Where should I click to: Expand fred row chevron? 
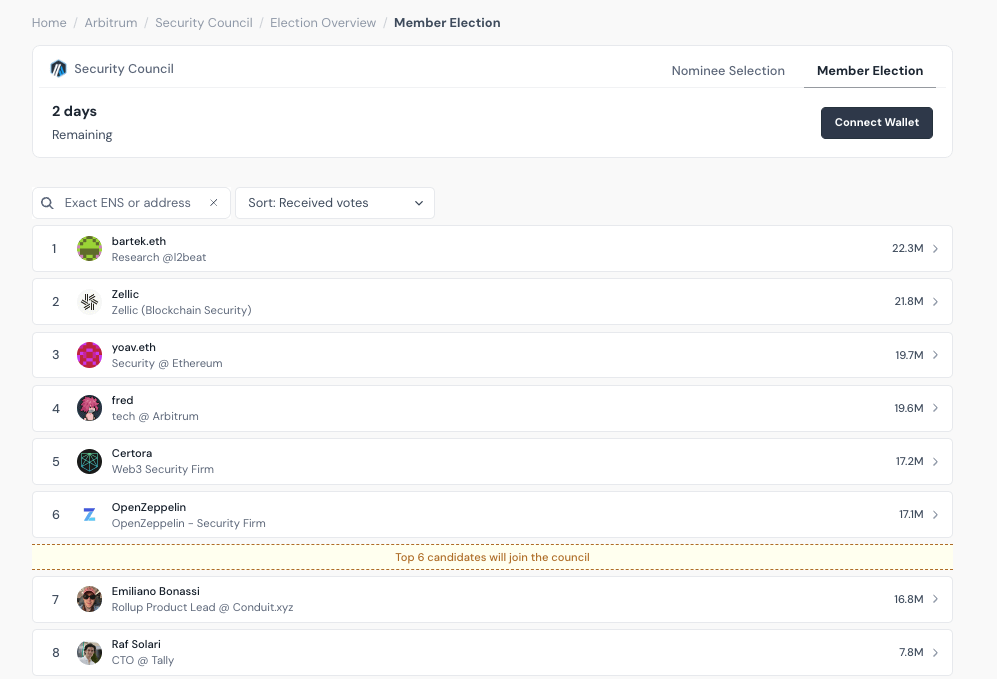(935, 408)
